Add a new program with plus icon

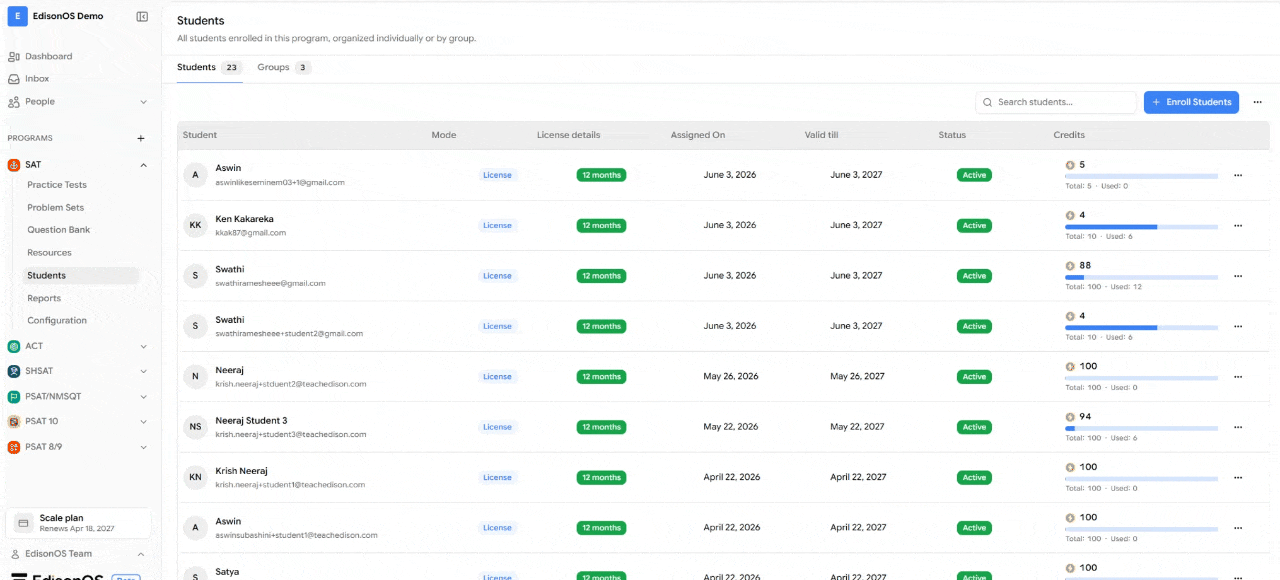pyautogui.click(x=141, y=138)
